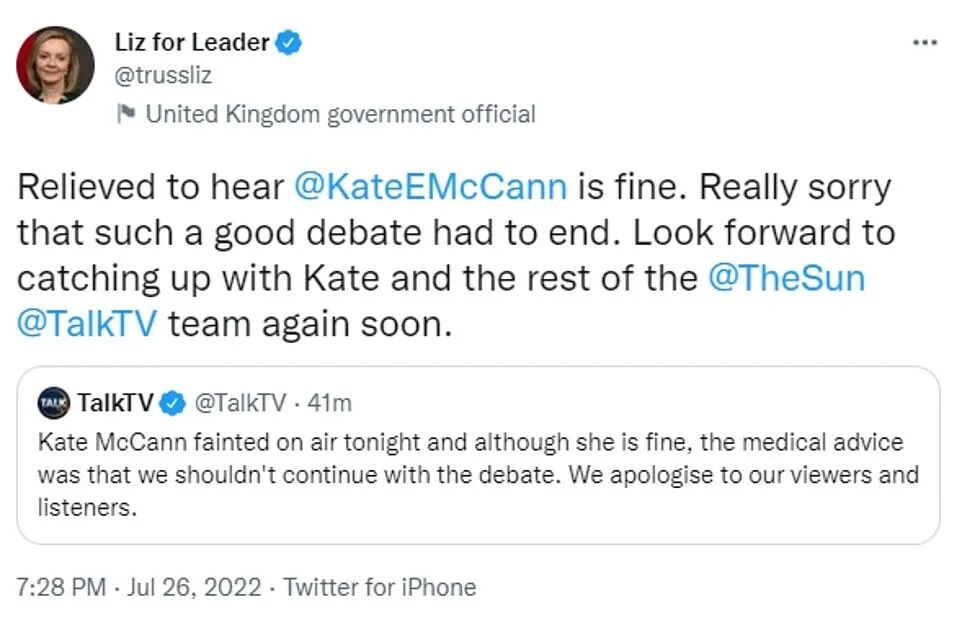Viewport: 962px width, 630px height.
Task: Click the United Kingdom government official label
Action: coord(340,114)
